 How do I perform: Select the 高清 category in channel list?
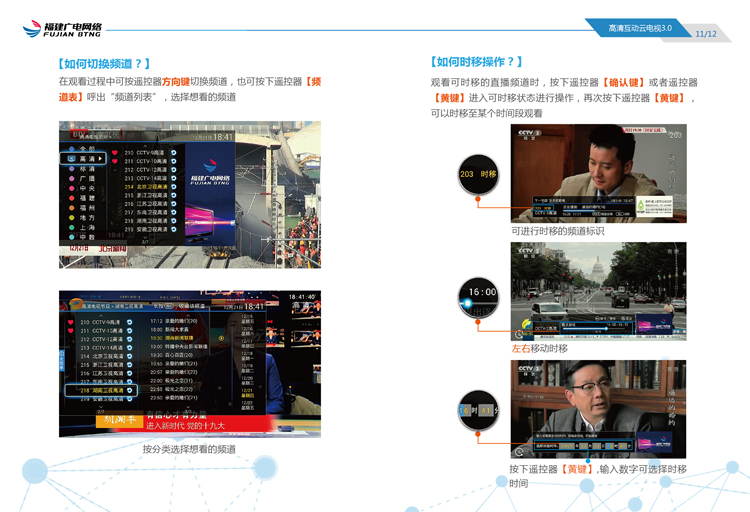click(x=88, y=158)
